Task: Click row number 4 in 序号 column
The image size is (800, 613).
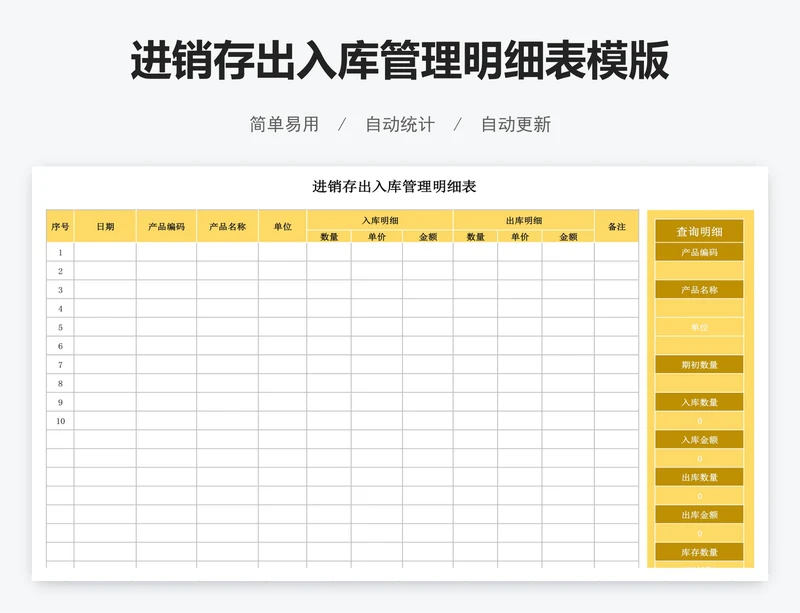Action: 60,309
